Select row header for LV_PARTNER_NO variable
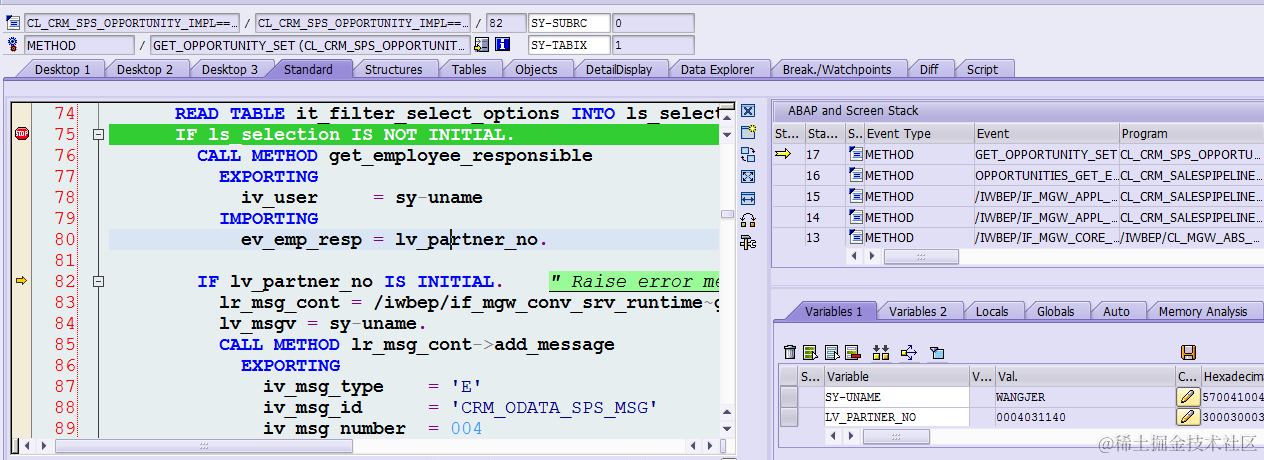This screenshot has height=460, width=1264. pos(789,417)
